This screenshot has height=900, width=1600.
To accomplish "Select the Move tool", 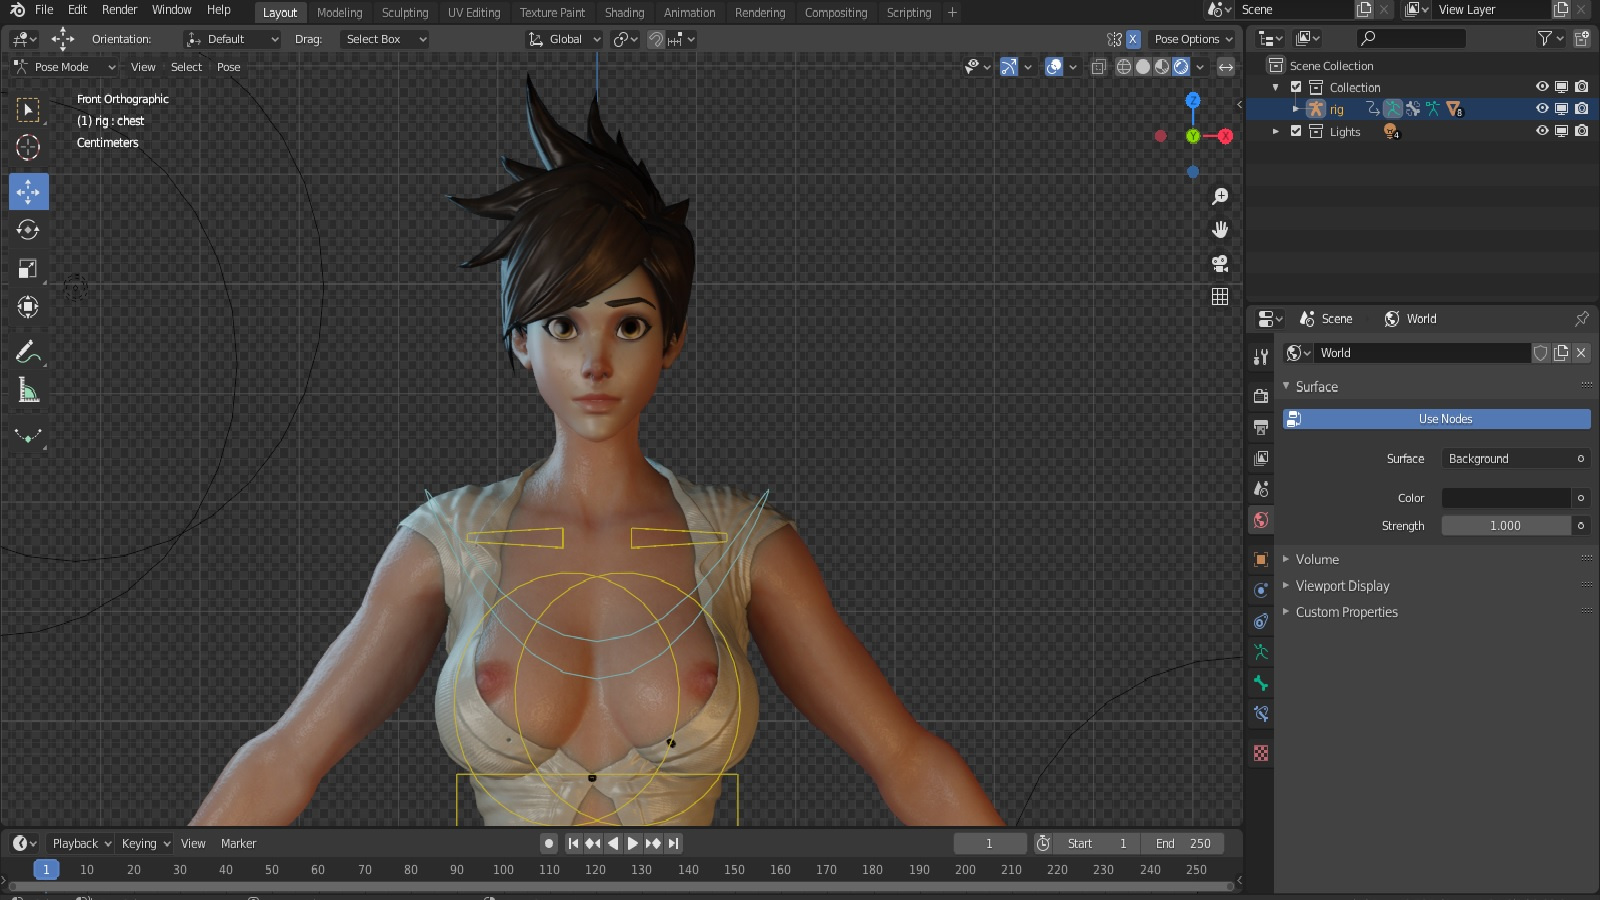I will pyautogui.click(x=28, y=191).
